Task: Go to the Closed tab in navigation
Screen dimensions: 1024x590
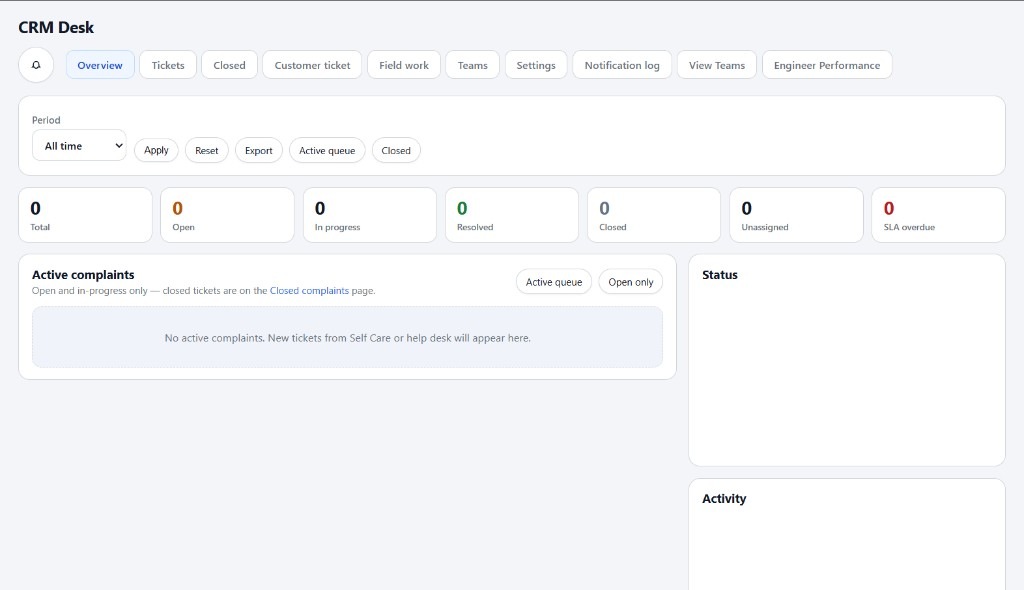Action: [229, 65]
